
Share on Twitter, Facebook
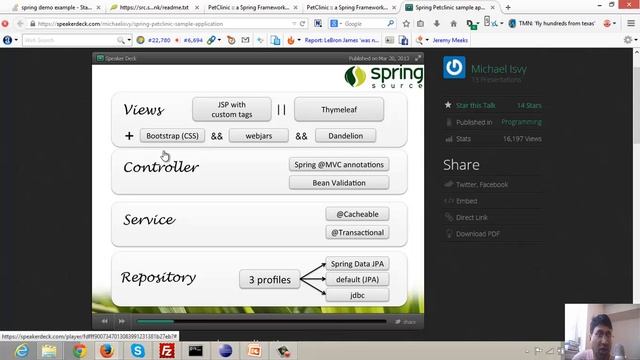(482, 184)
